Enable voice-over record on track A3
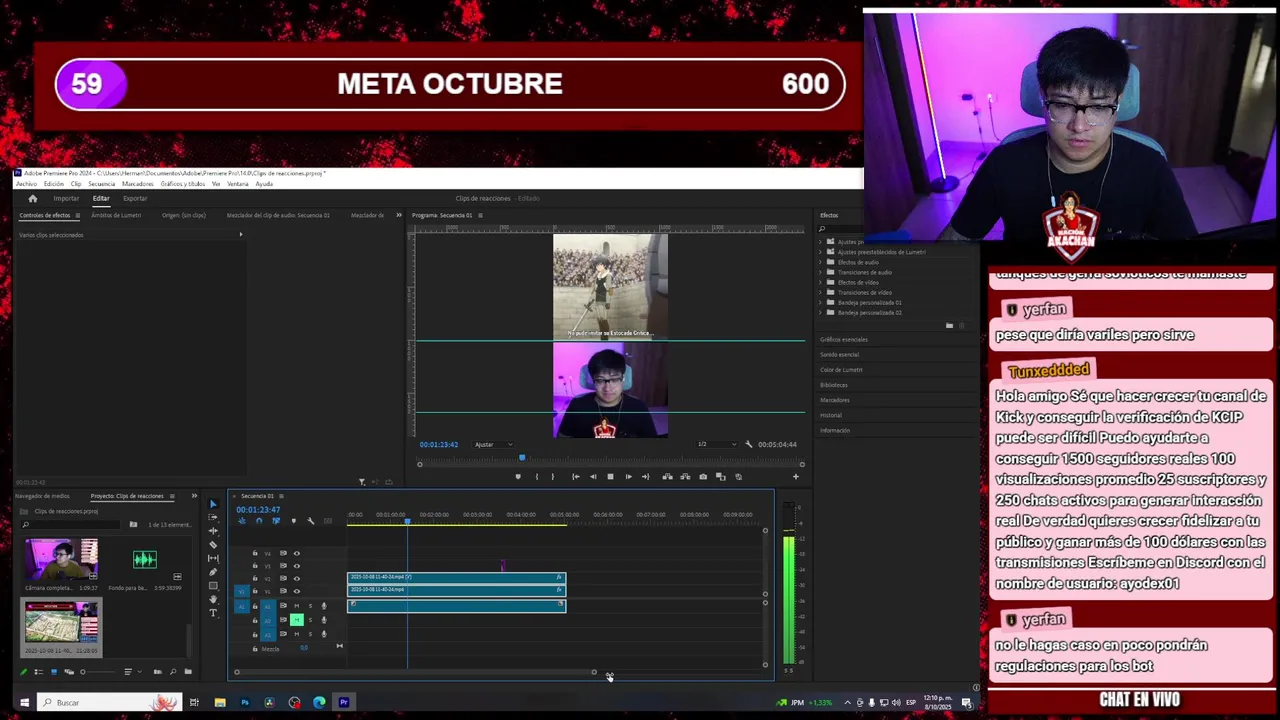This screenshot has width=1280, height=720. (x=323, y=634)
